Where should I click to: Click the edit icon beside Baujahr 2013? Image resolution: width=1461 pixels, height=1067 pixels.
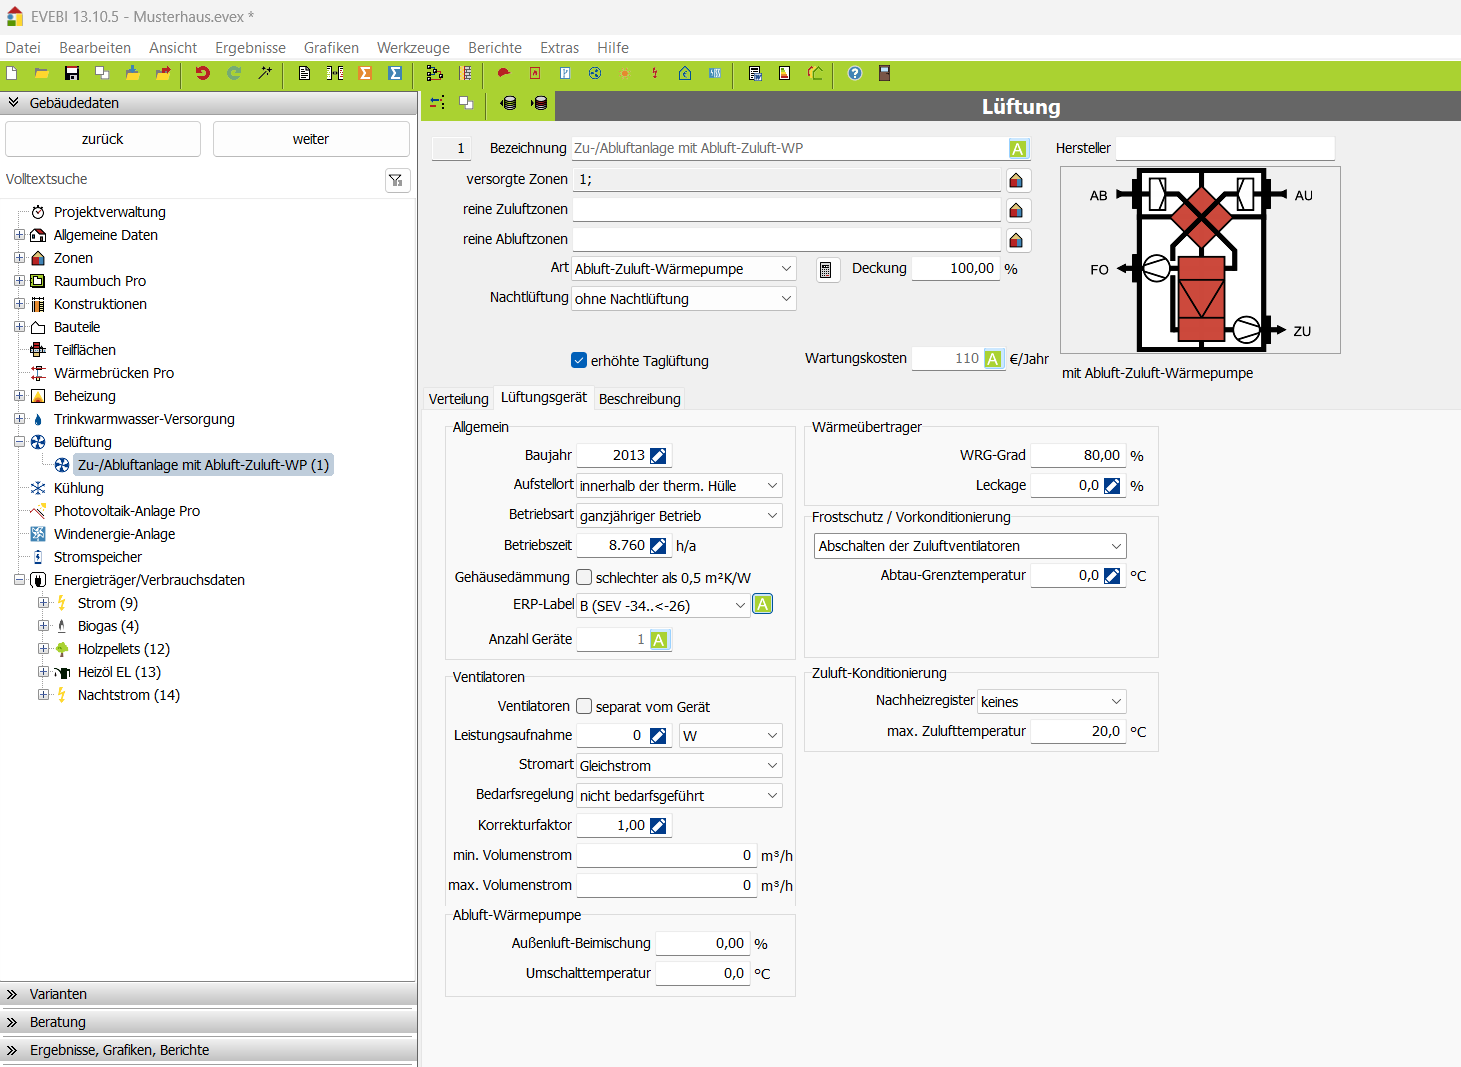click(x=658, y=456)
